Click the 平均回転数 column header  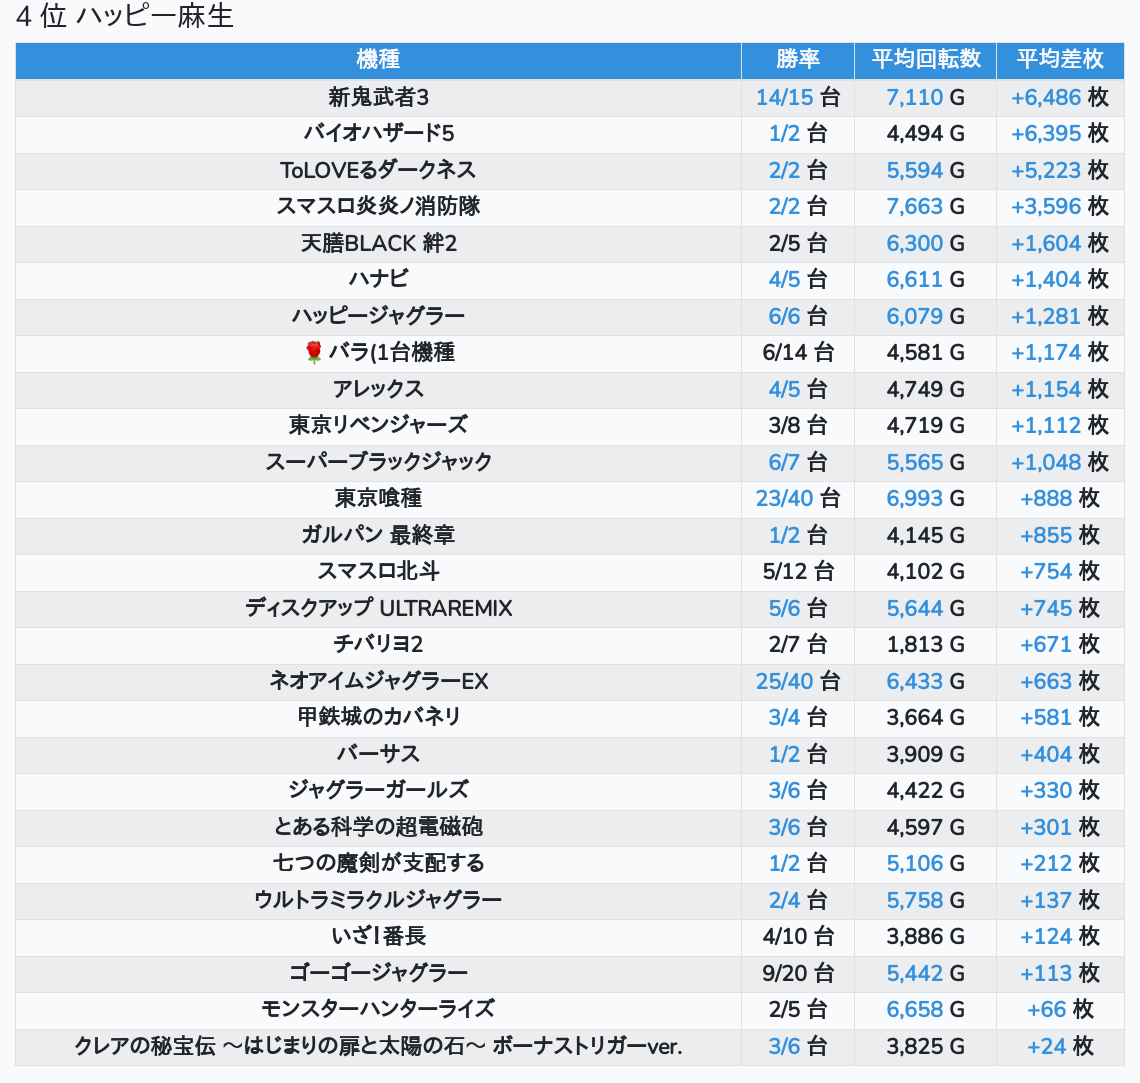[x=925, y=60]
